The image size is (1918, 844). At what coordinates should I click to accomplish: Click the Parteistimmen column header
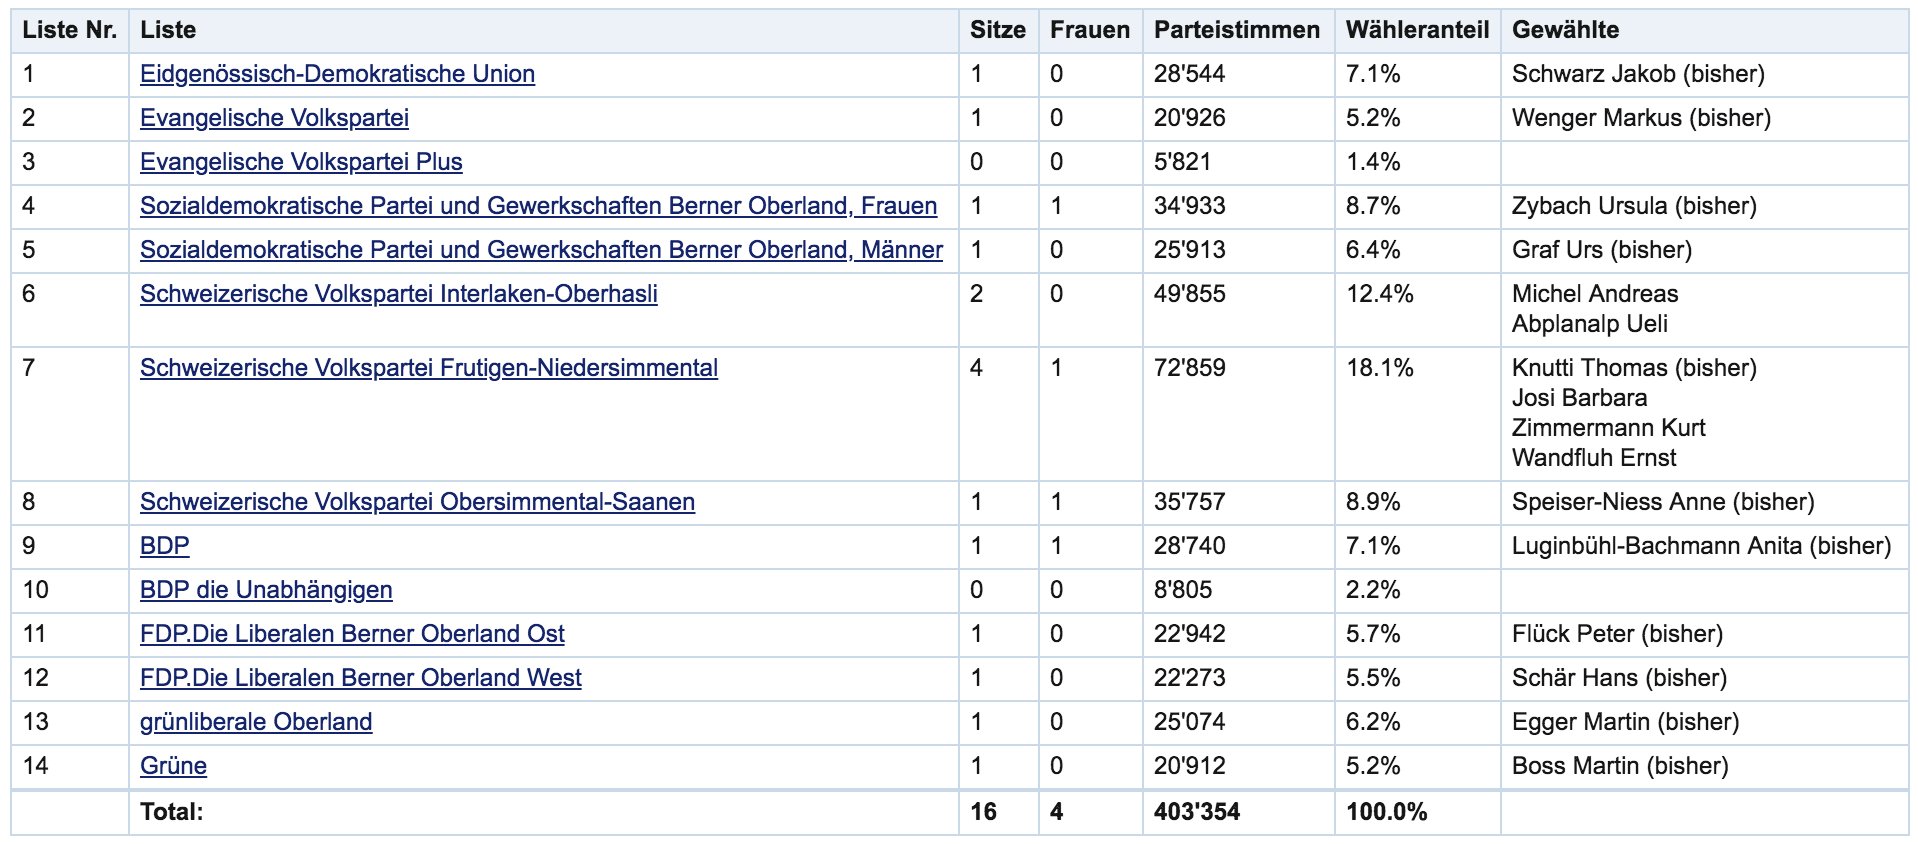[x=1237, y=30]
